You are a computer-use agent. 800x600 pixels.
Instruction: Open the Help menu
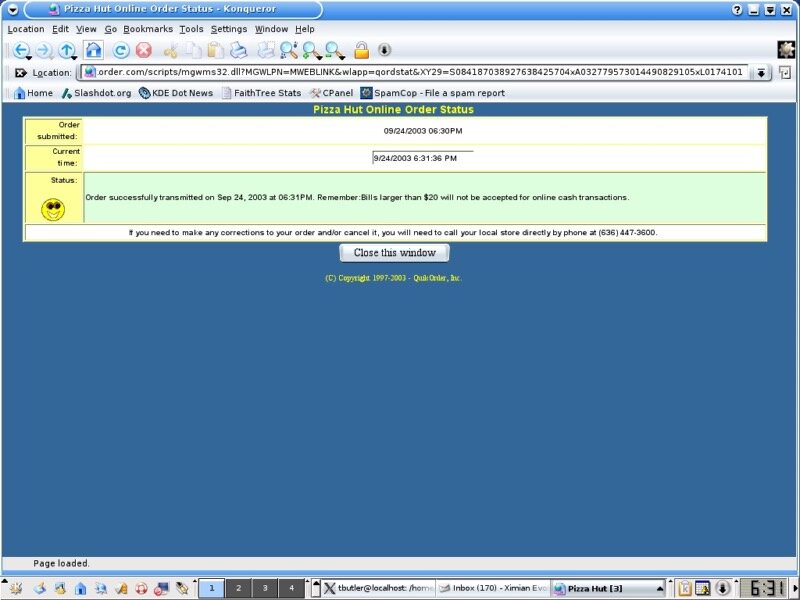pos(305,29)
